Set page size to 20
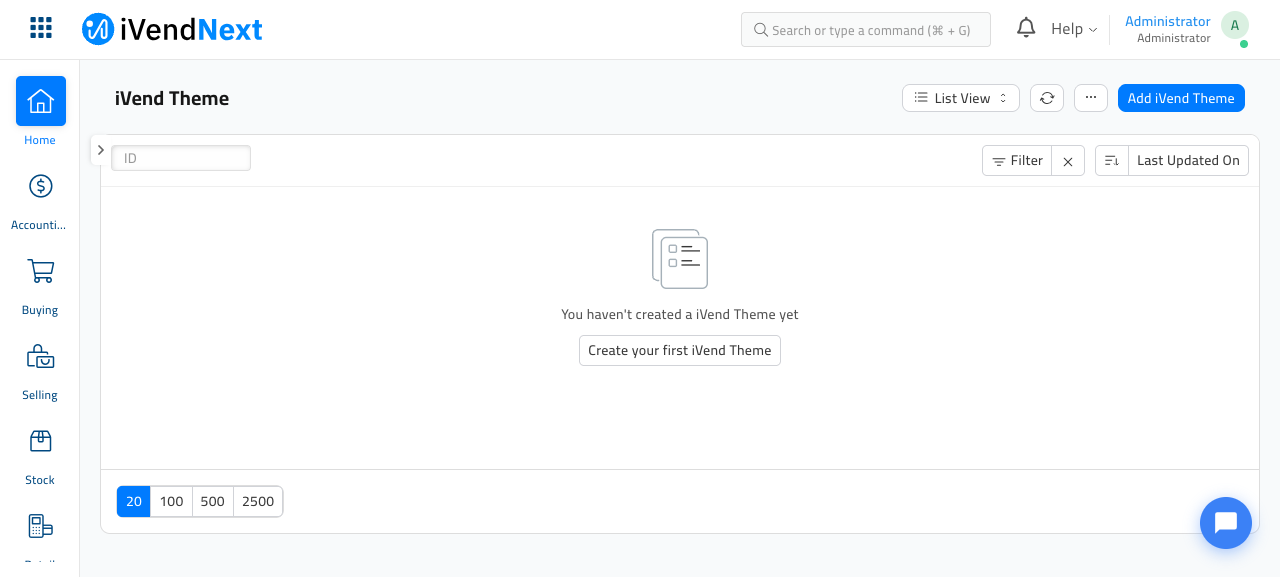 coord(134,502)
